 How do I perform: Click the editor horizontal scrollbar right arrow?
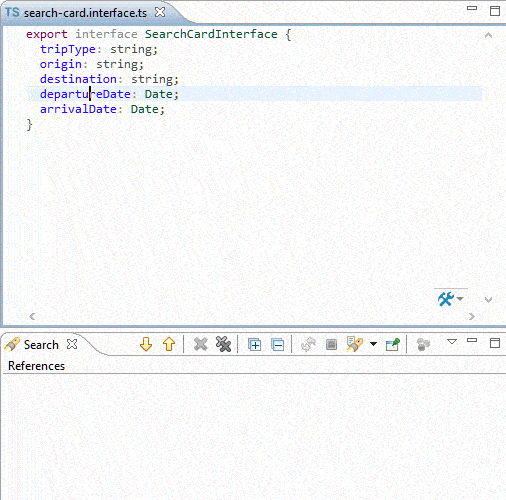click(472, 316)
